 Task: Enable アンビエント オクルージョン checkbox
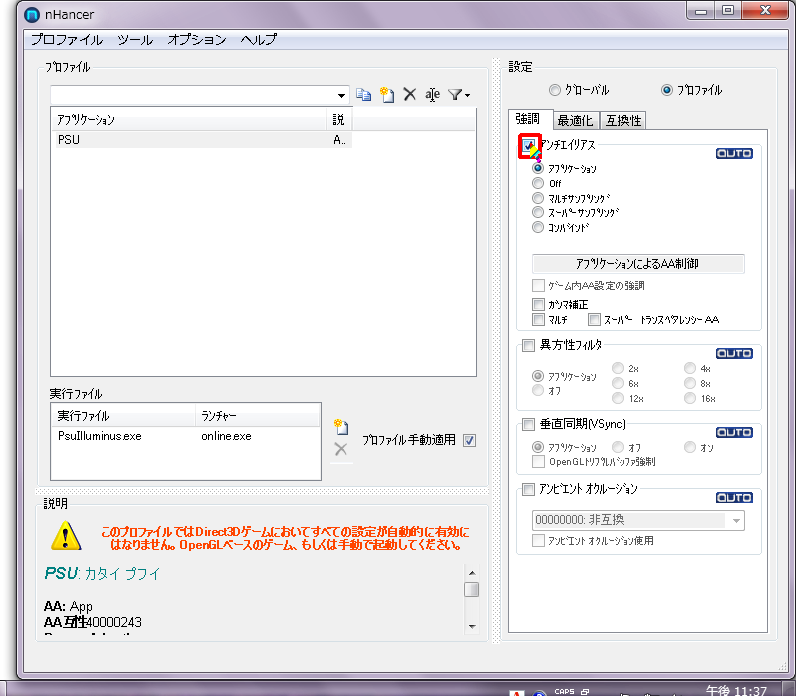tap(528, 489)
